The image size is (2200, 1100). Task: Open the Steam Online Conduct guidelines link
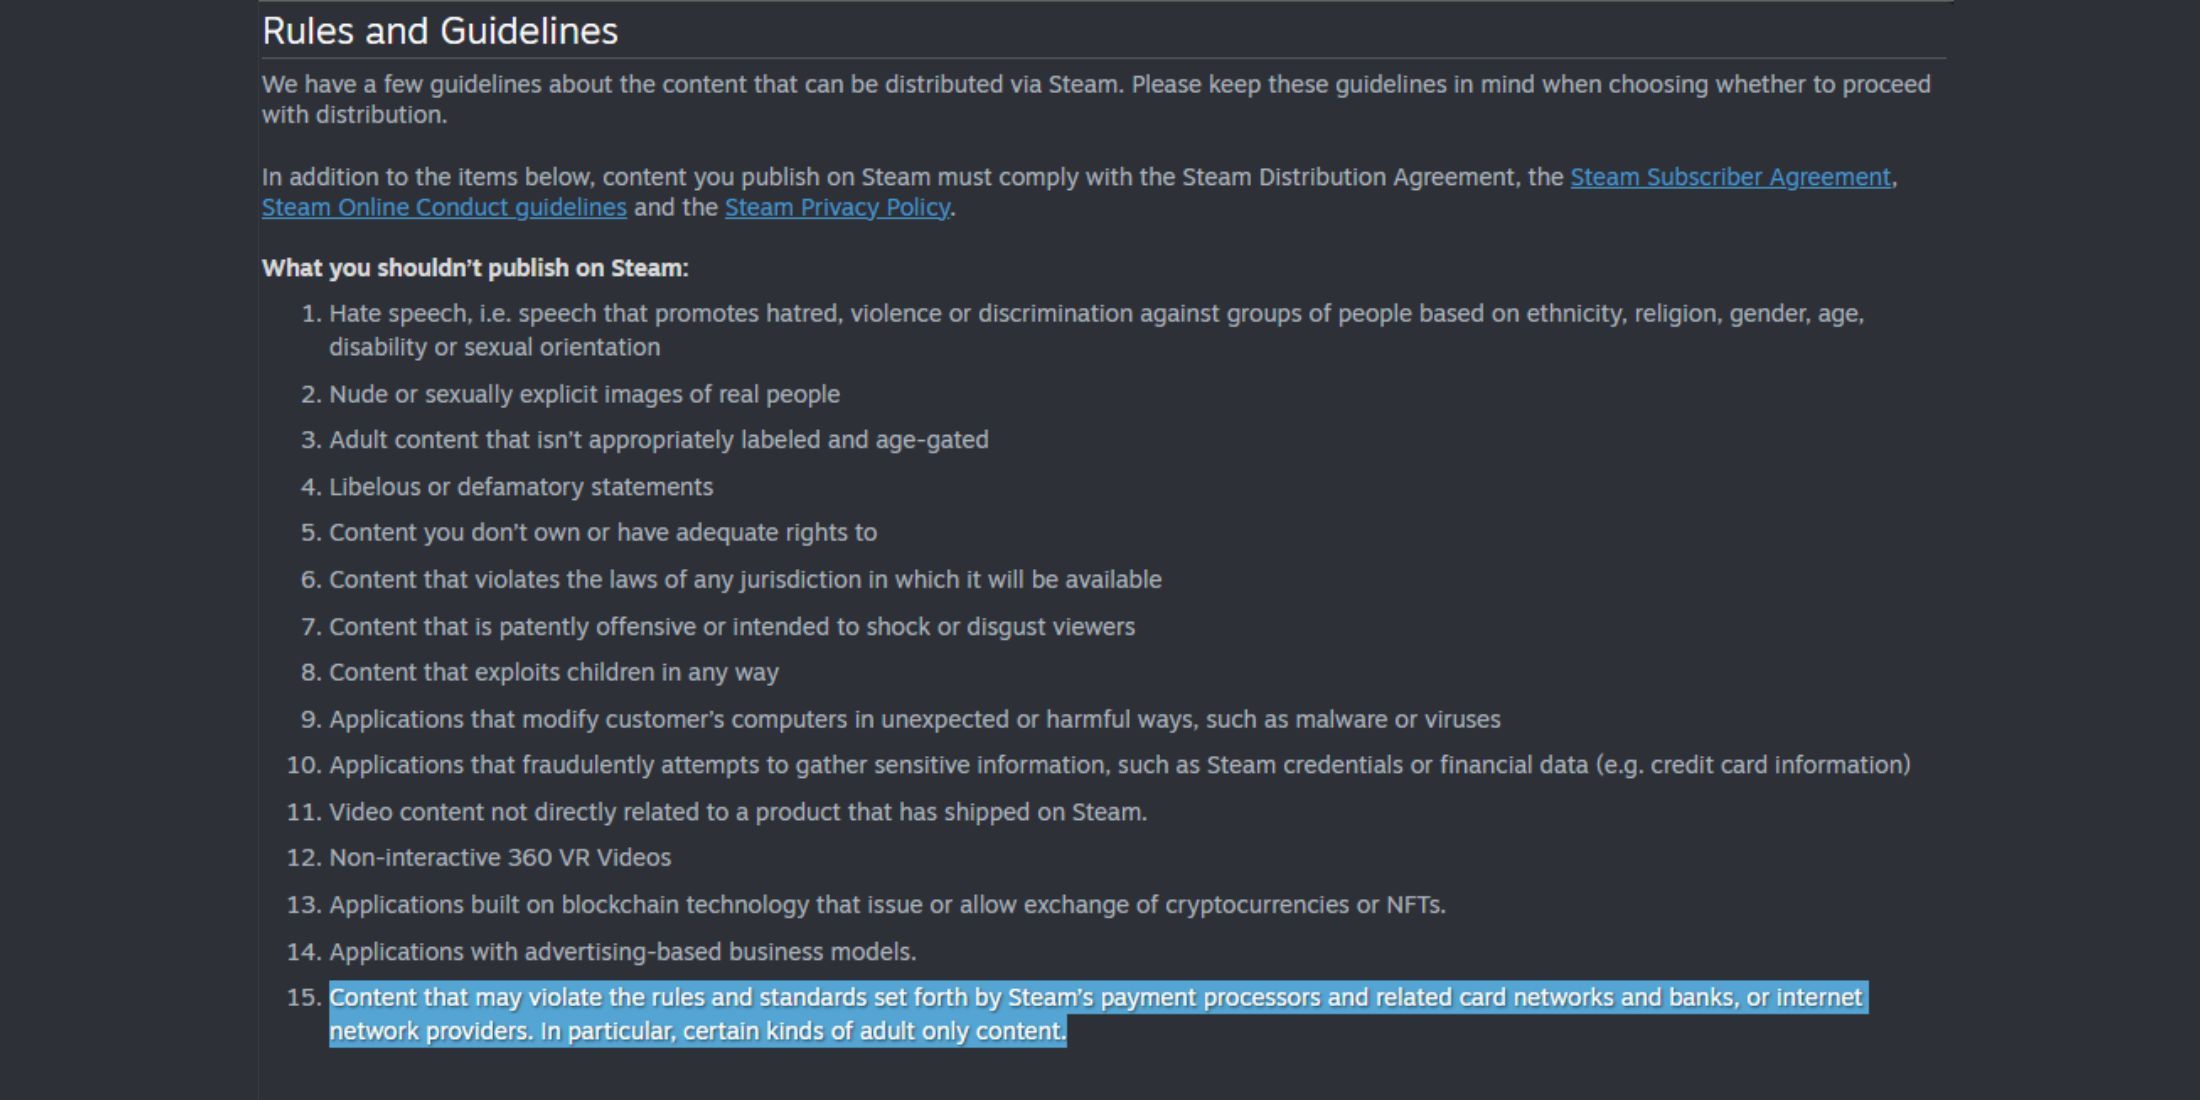444,207
